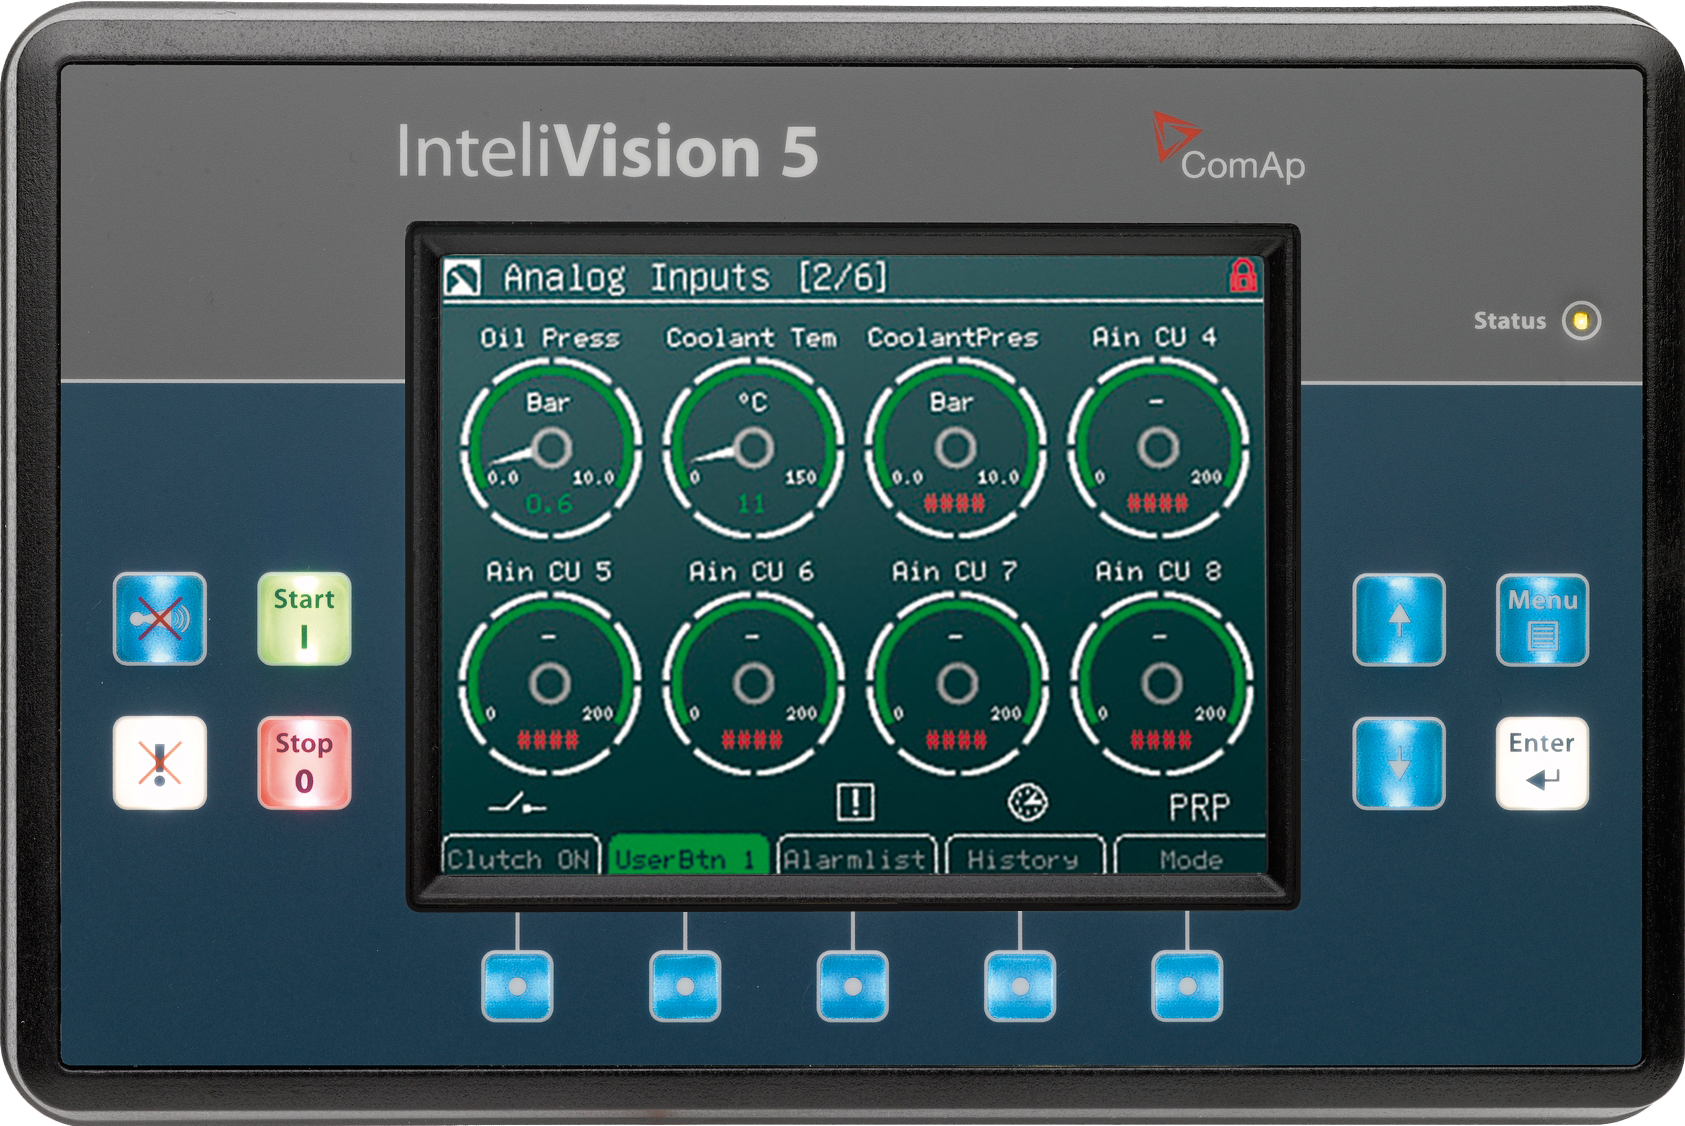Click the PRP status text
Viewport: 1685px width, 1126px height.
point(1199,806)
